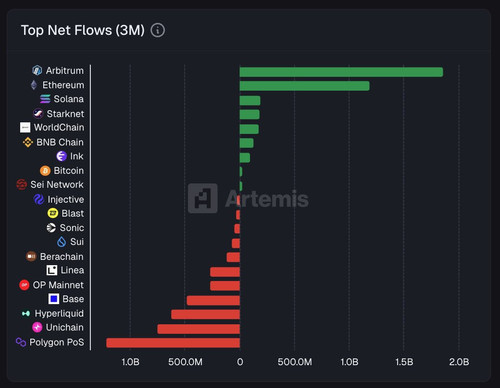Click the Sei Network label
500x388 pixels.
tap(57, 184)
